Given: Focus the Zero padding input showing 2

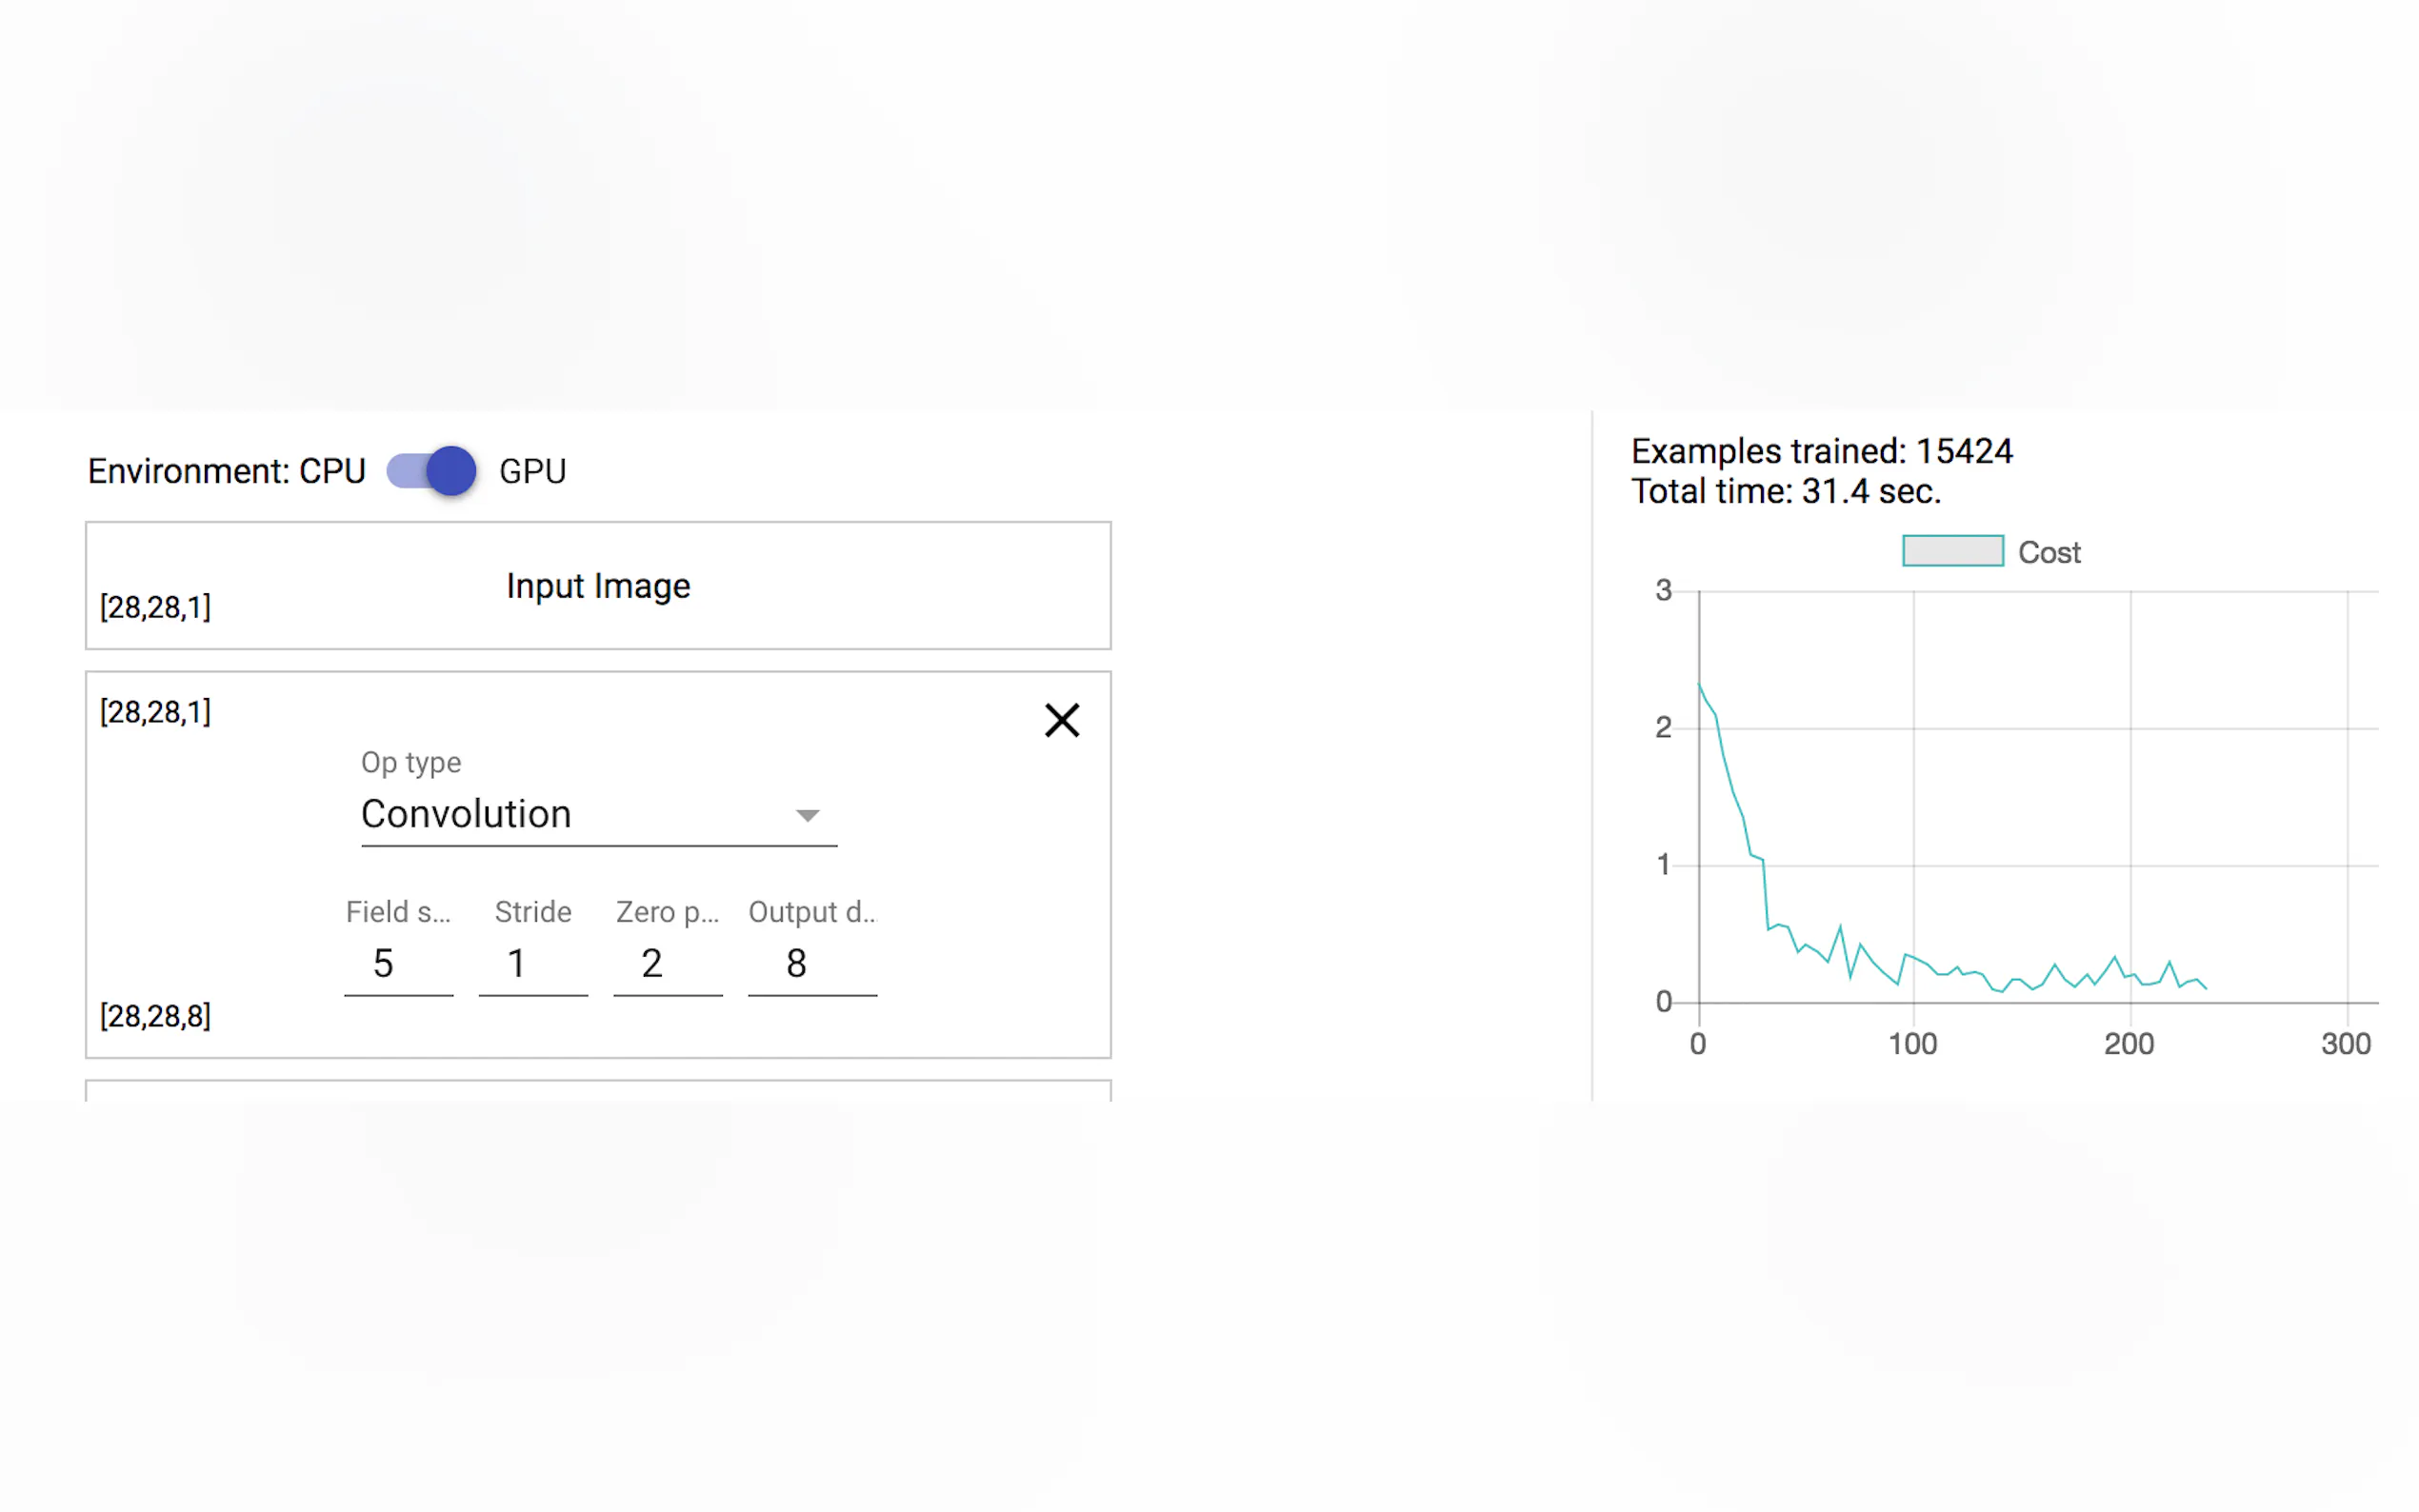Looking at the screenshot, I should [667, 964].
